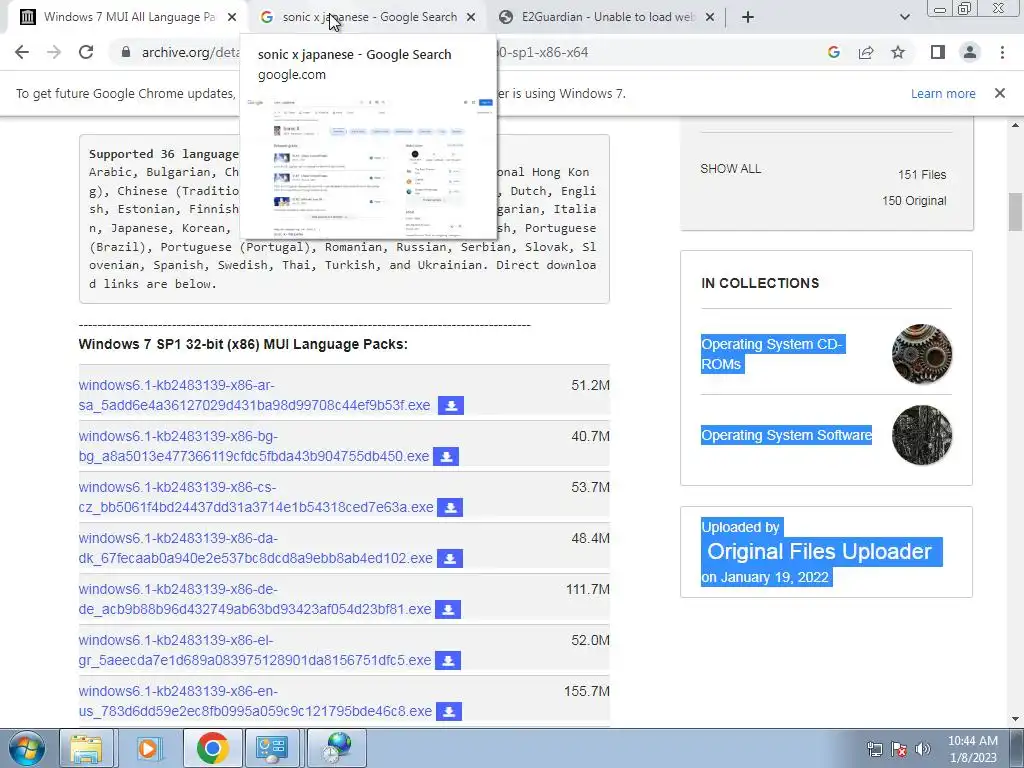Reload the current page
1024x768 pixels.
tap(86, 52)
